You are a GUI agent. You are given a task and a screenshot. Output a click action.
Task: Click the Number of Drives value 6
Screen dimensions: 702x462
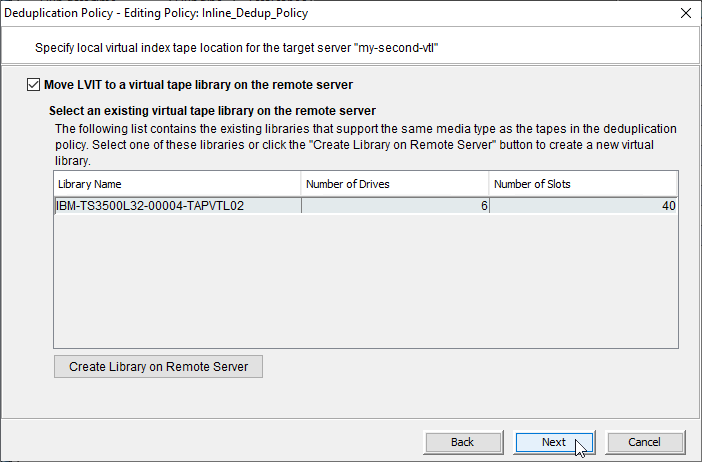pyautogui.click(x=395, y=206)
